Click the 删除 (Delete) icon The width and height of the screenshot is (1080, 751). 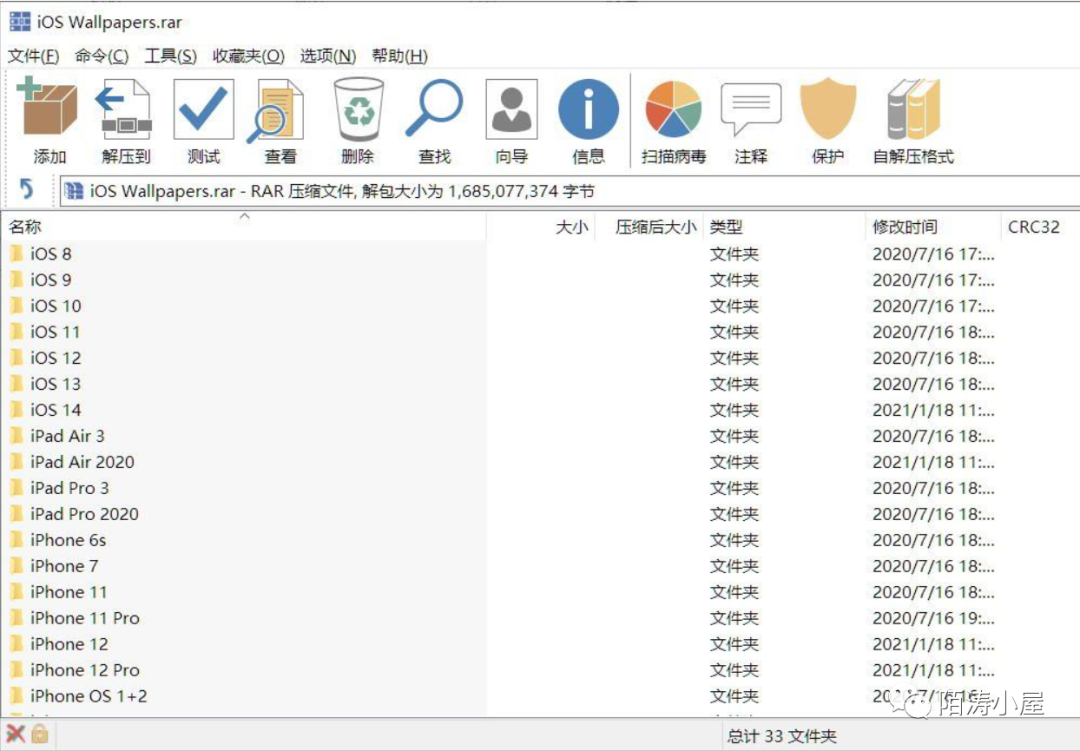click(x=357, y=110)
